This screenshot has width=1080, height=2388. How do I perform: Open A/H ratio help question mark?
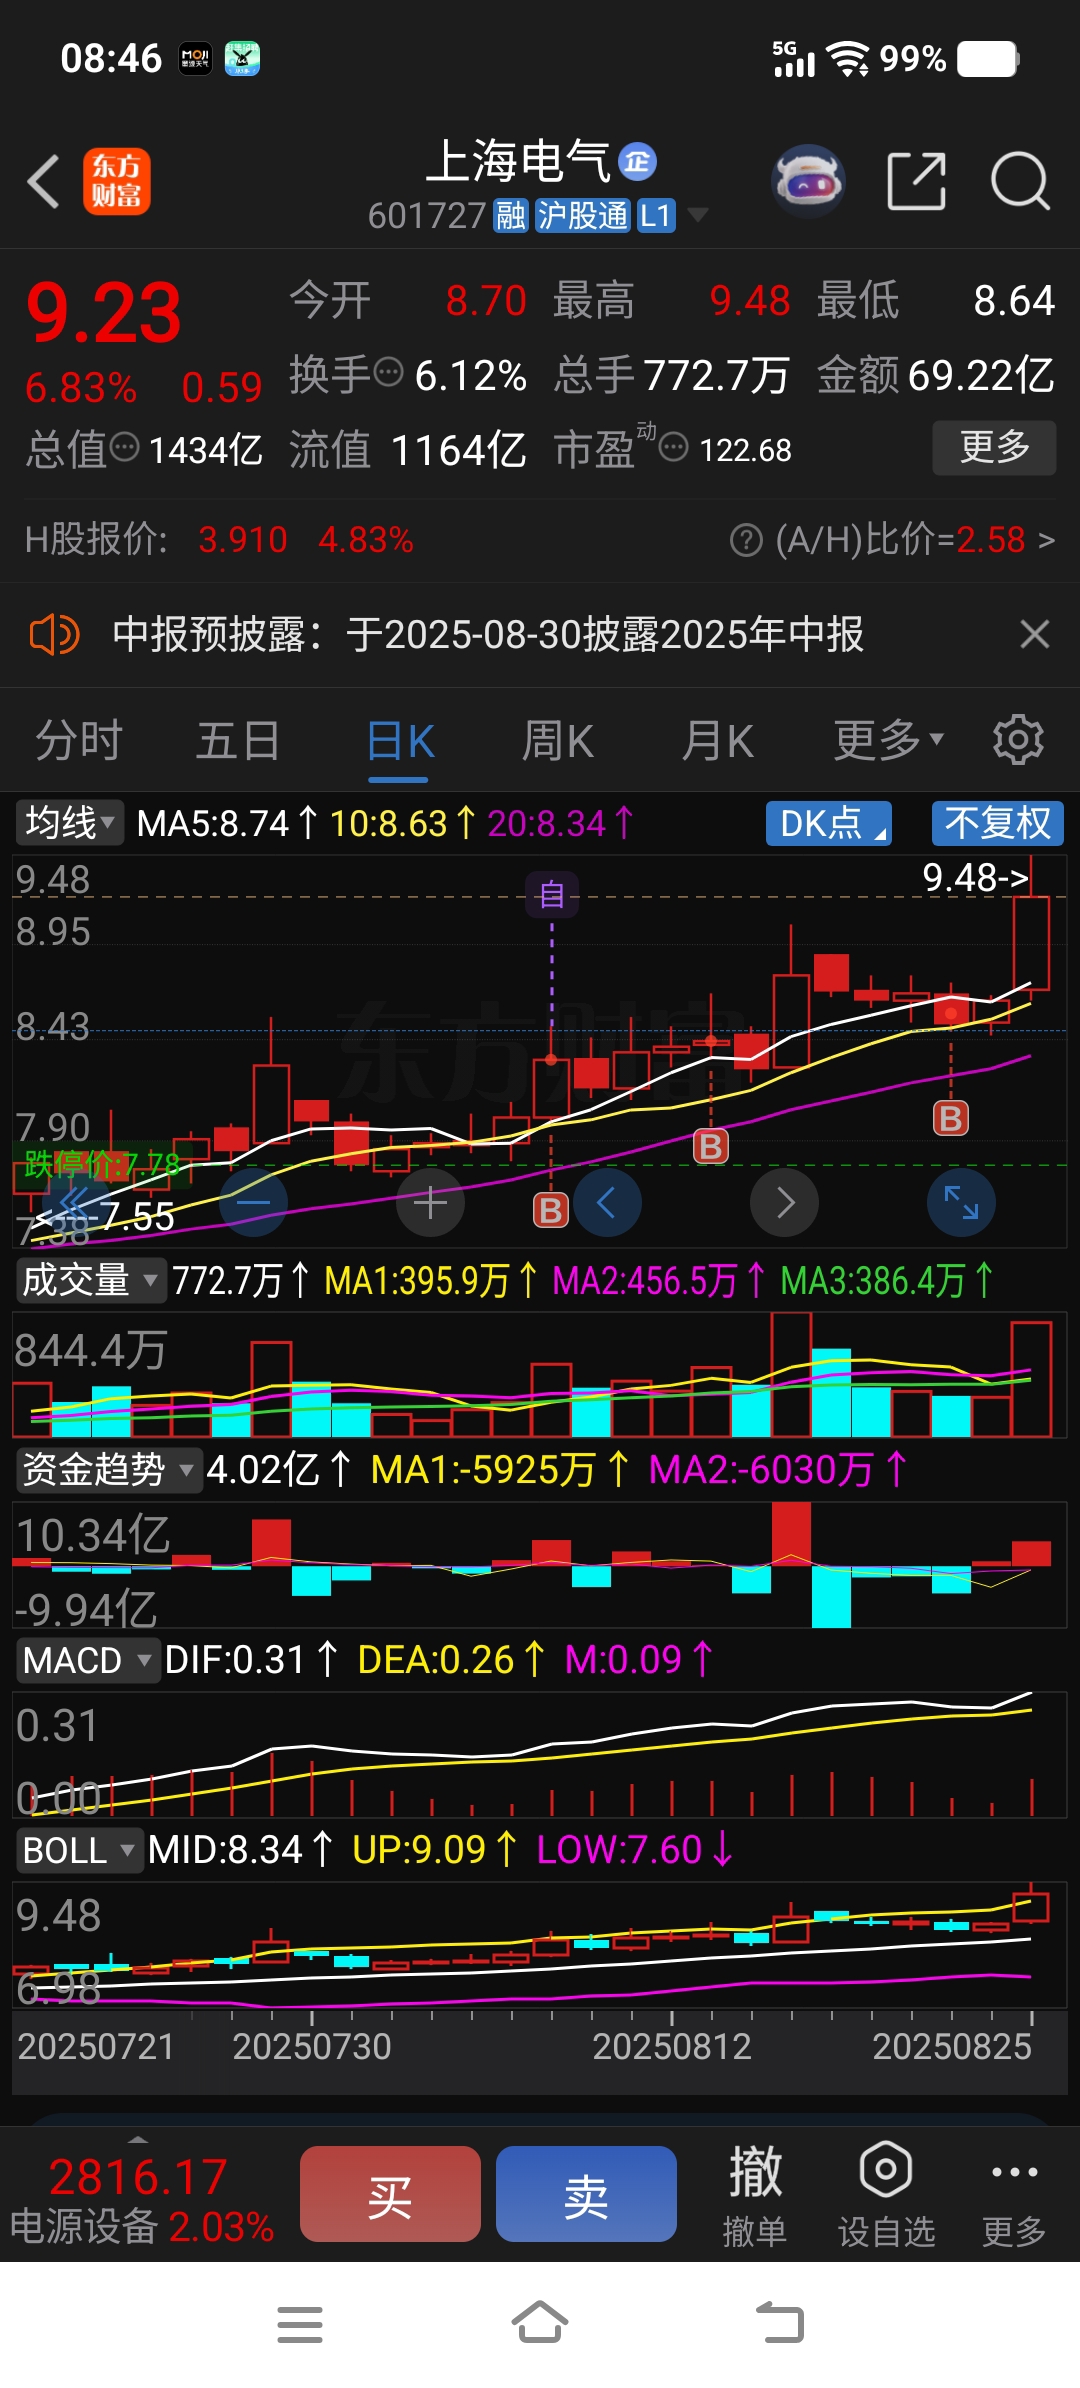[x=746, y=540]
